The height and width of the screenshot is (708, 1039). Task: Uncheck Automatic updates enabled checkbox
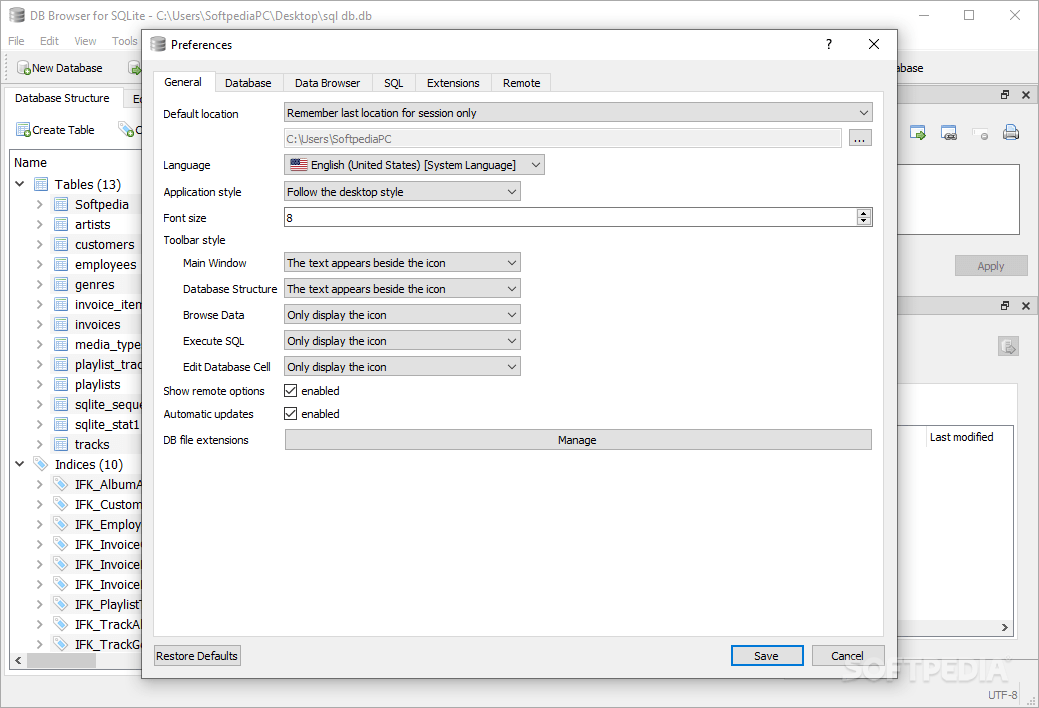coord(290,414)
